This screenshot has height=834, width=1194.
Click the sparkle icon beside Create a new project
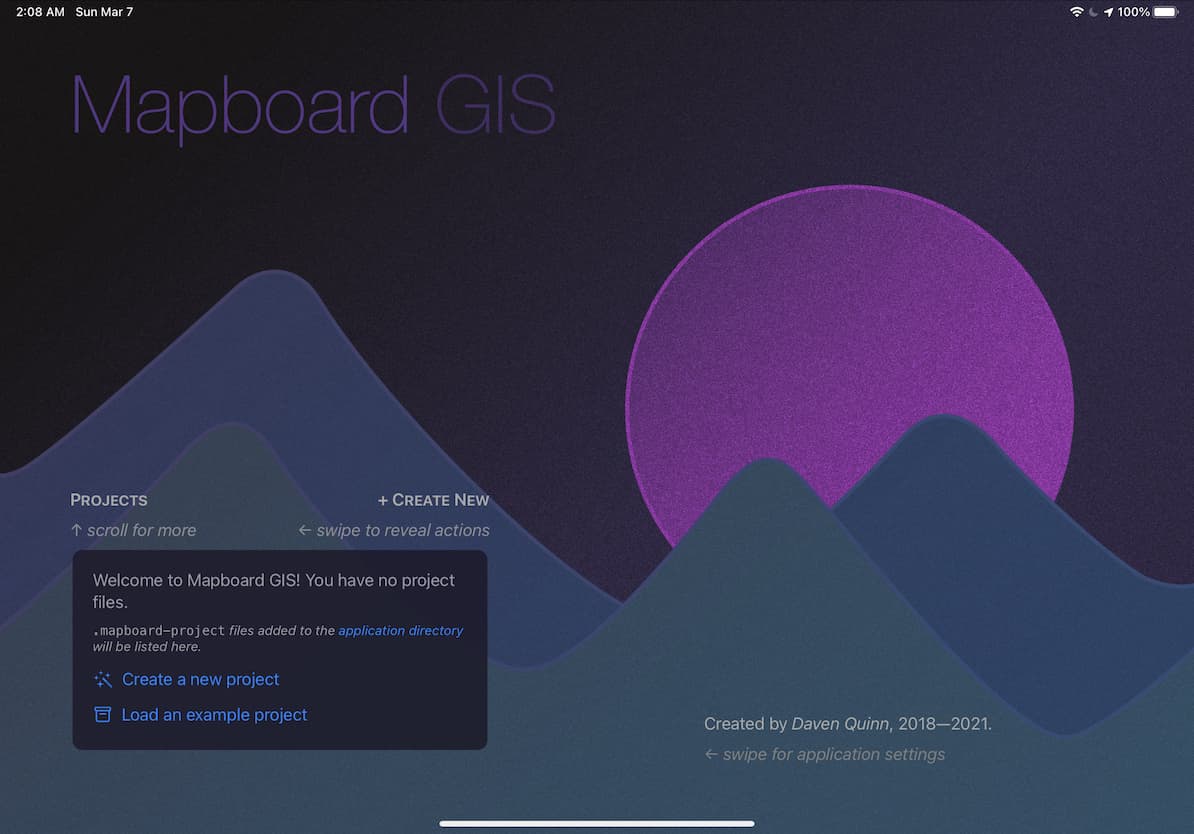(102, 680)
